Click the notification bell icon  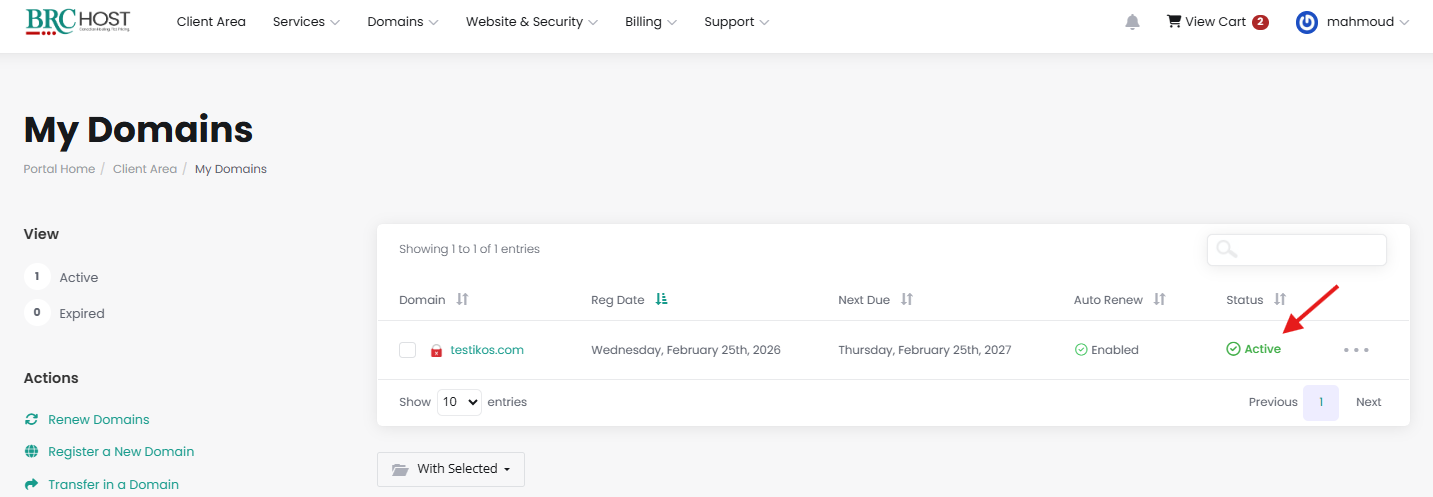1132,22
